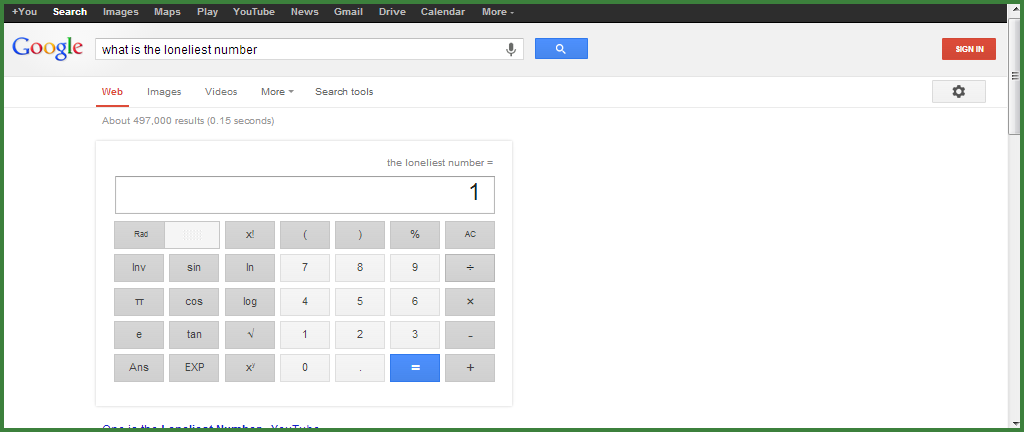This screenshot has width=1024, height=432.
Task: Click the blue magnifier search button
Action: (561, 49)
